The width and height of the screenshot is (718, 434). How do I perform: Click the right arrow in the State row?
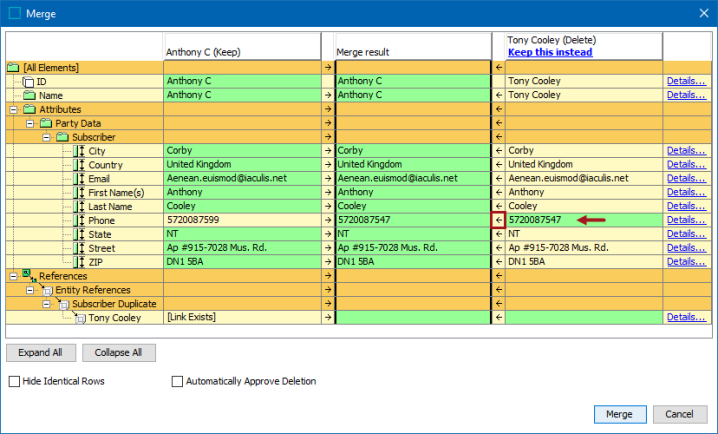coord(328,234)
